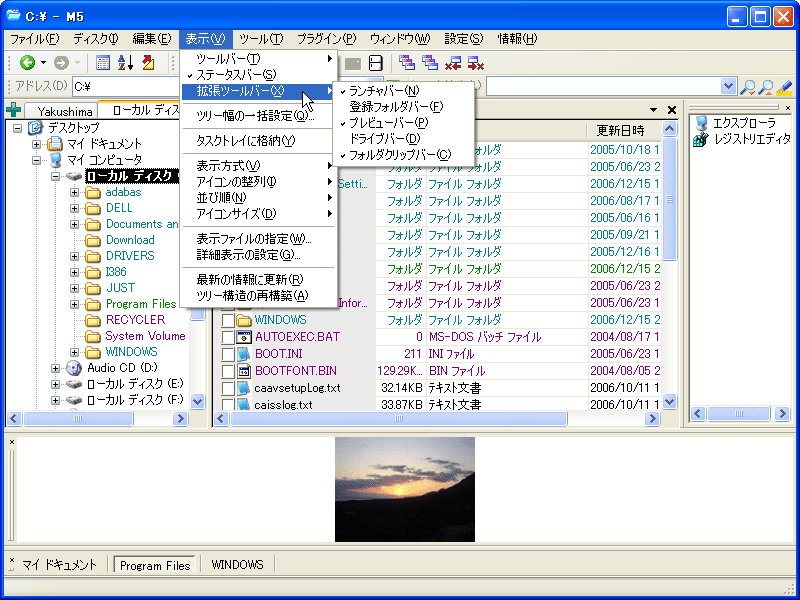
Task: Click the split-pane layout icon
Action: point(376,63)
